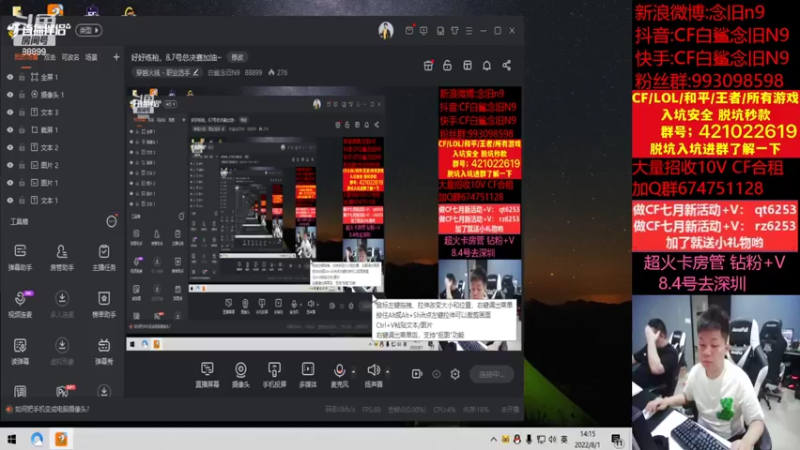This screenshot has width=800, height=450.
Task: Select the 图片 2 source row
Action: tap(62, 165)
